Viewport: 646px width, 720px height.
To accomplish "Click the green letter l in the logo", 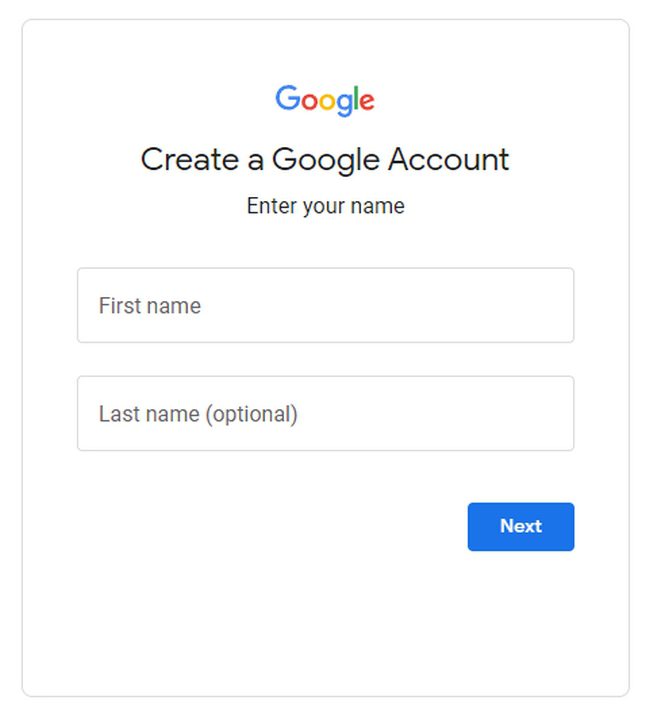I will tap(356, 98).
